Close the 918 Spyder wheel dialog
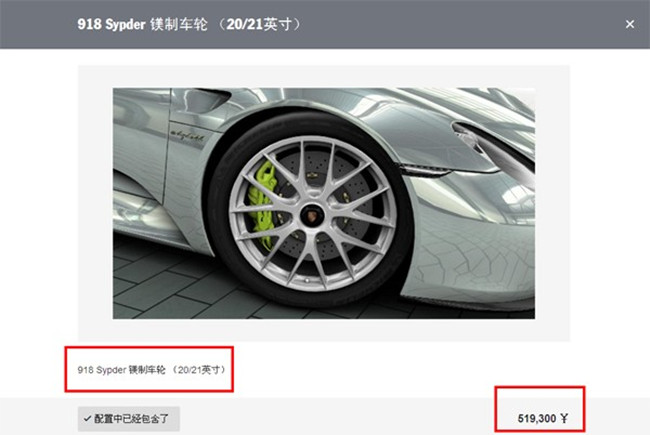 coord(630,24)
